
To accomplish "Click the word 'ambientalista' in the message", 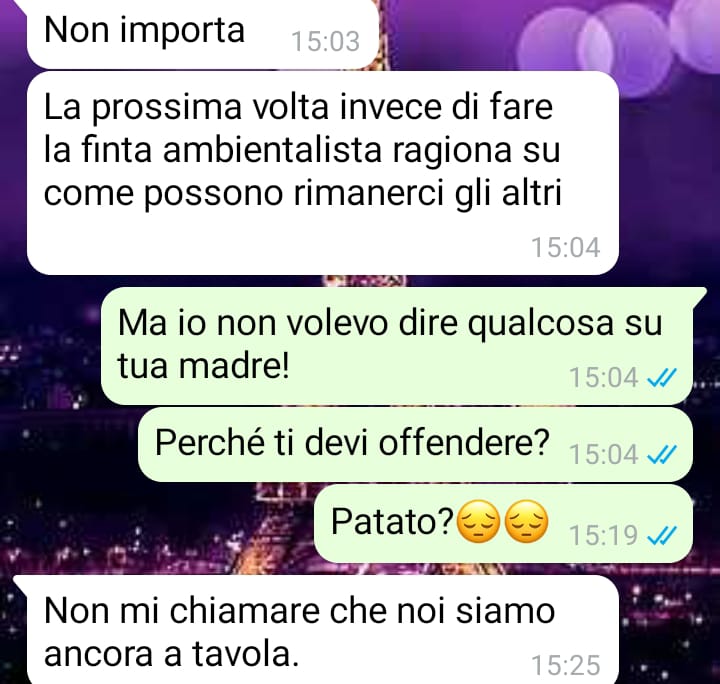I will pos(273,151).
